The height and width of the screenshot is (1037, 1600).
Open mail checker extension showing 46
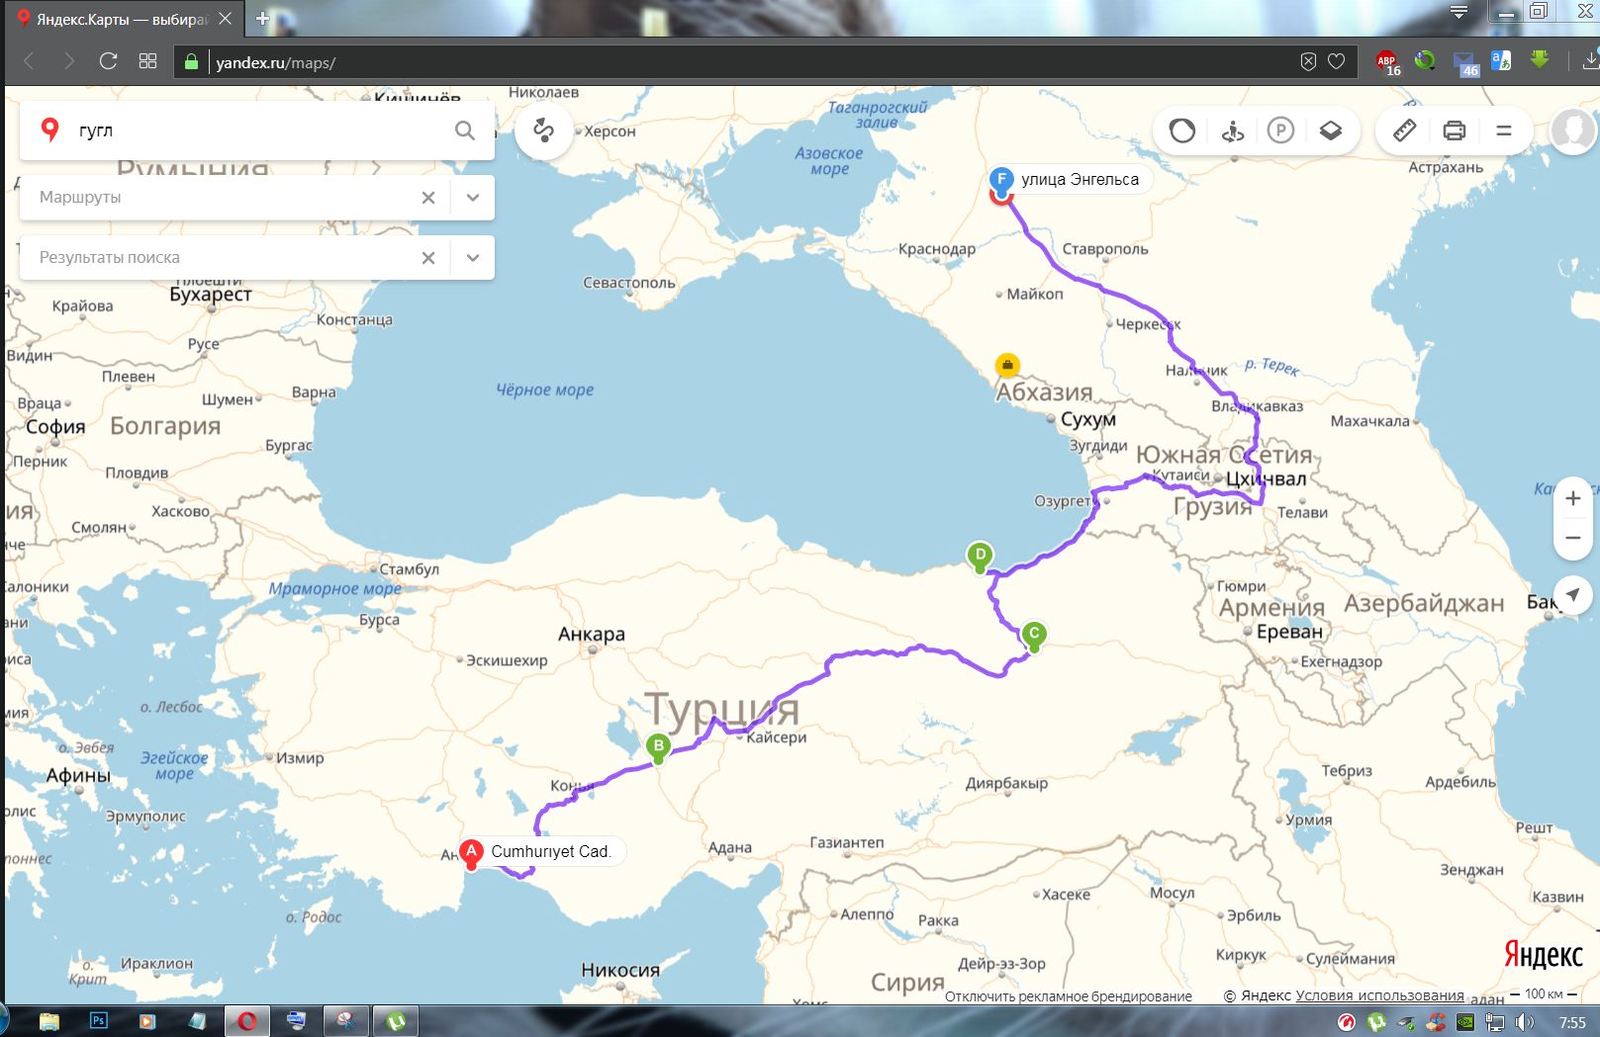(1465, 63)
